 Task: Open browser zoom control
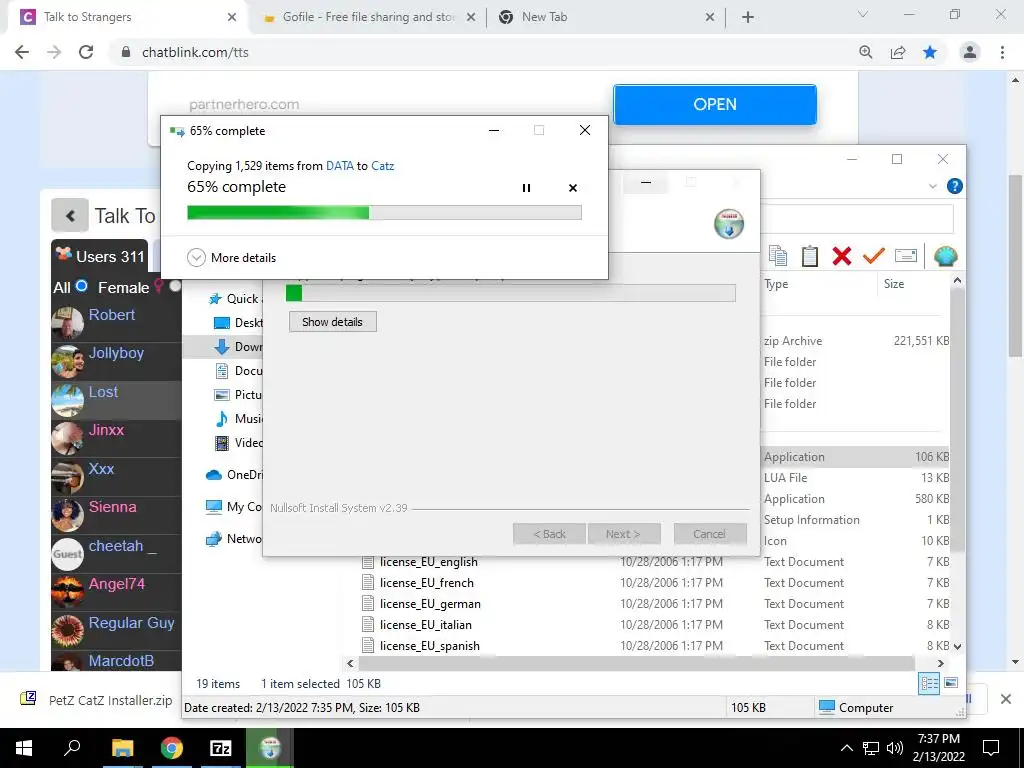(x=866, y=52)
